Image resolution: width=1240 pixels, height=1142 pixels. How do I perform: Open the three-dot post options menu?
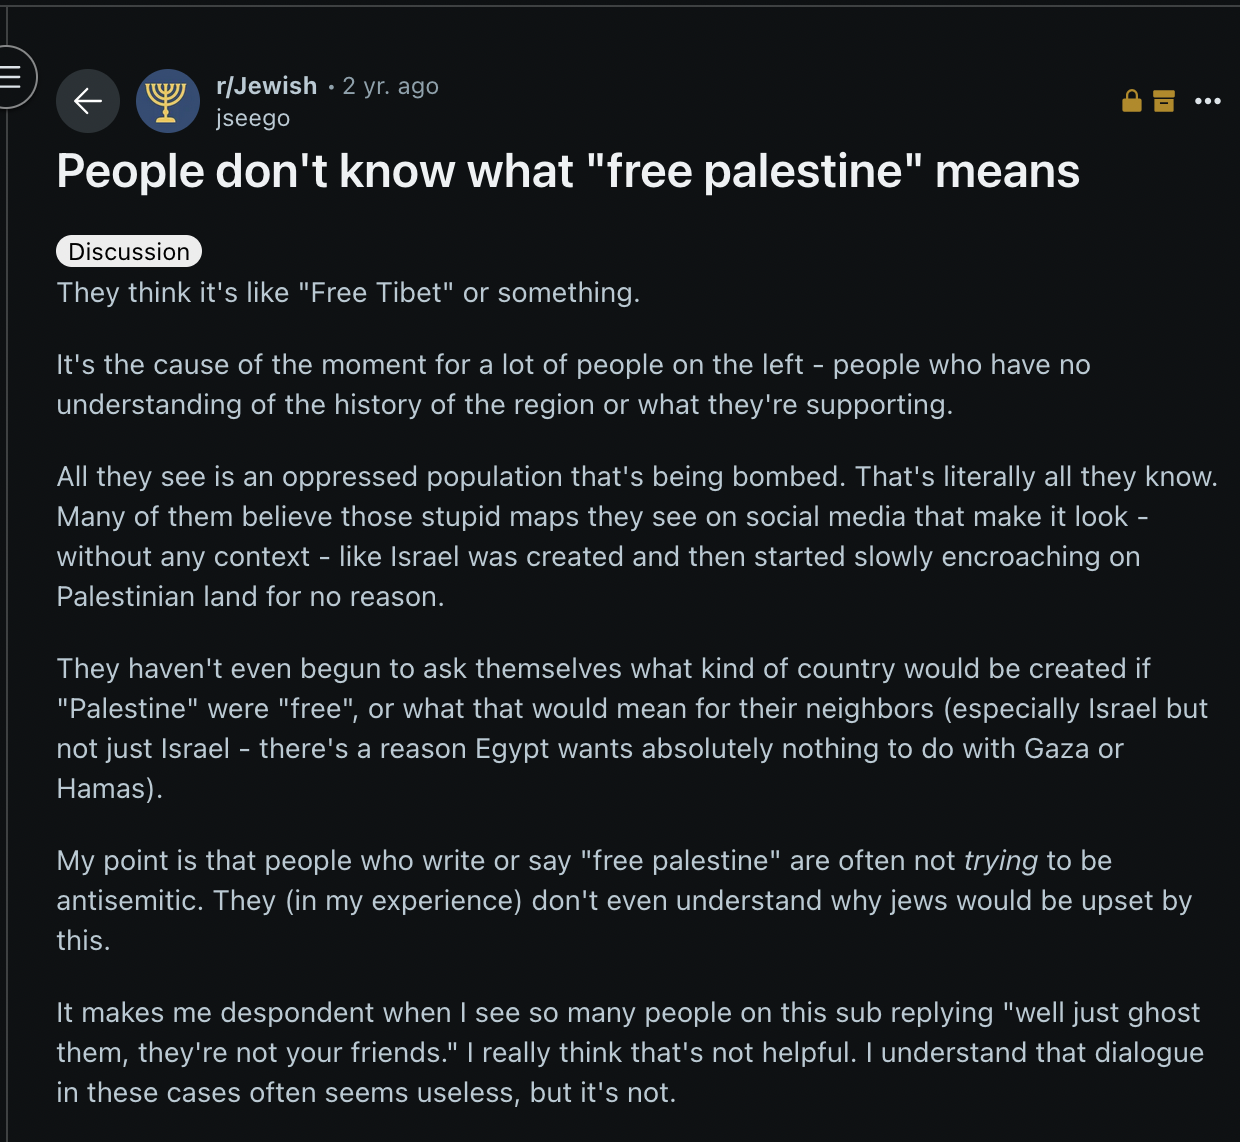(x=1208, y=101)
